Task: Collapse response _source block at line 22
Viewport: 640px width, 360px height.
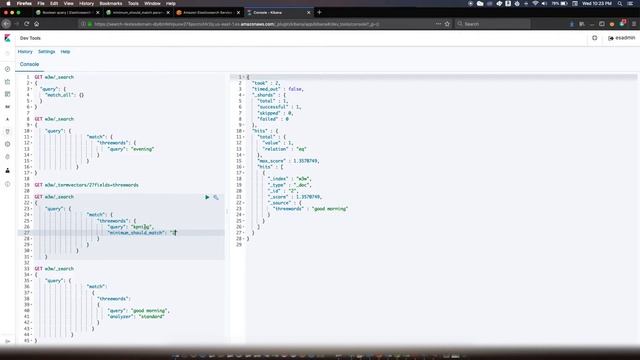Action: pyautogui.click(x=244, y=203)
